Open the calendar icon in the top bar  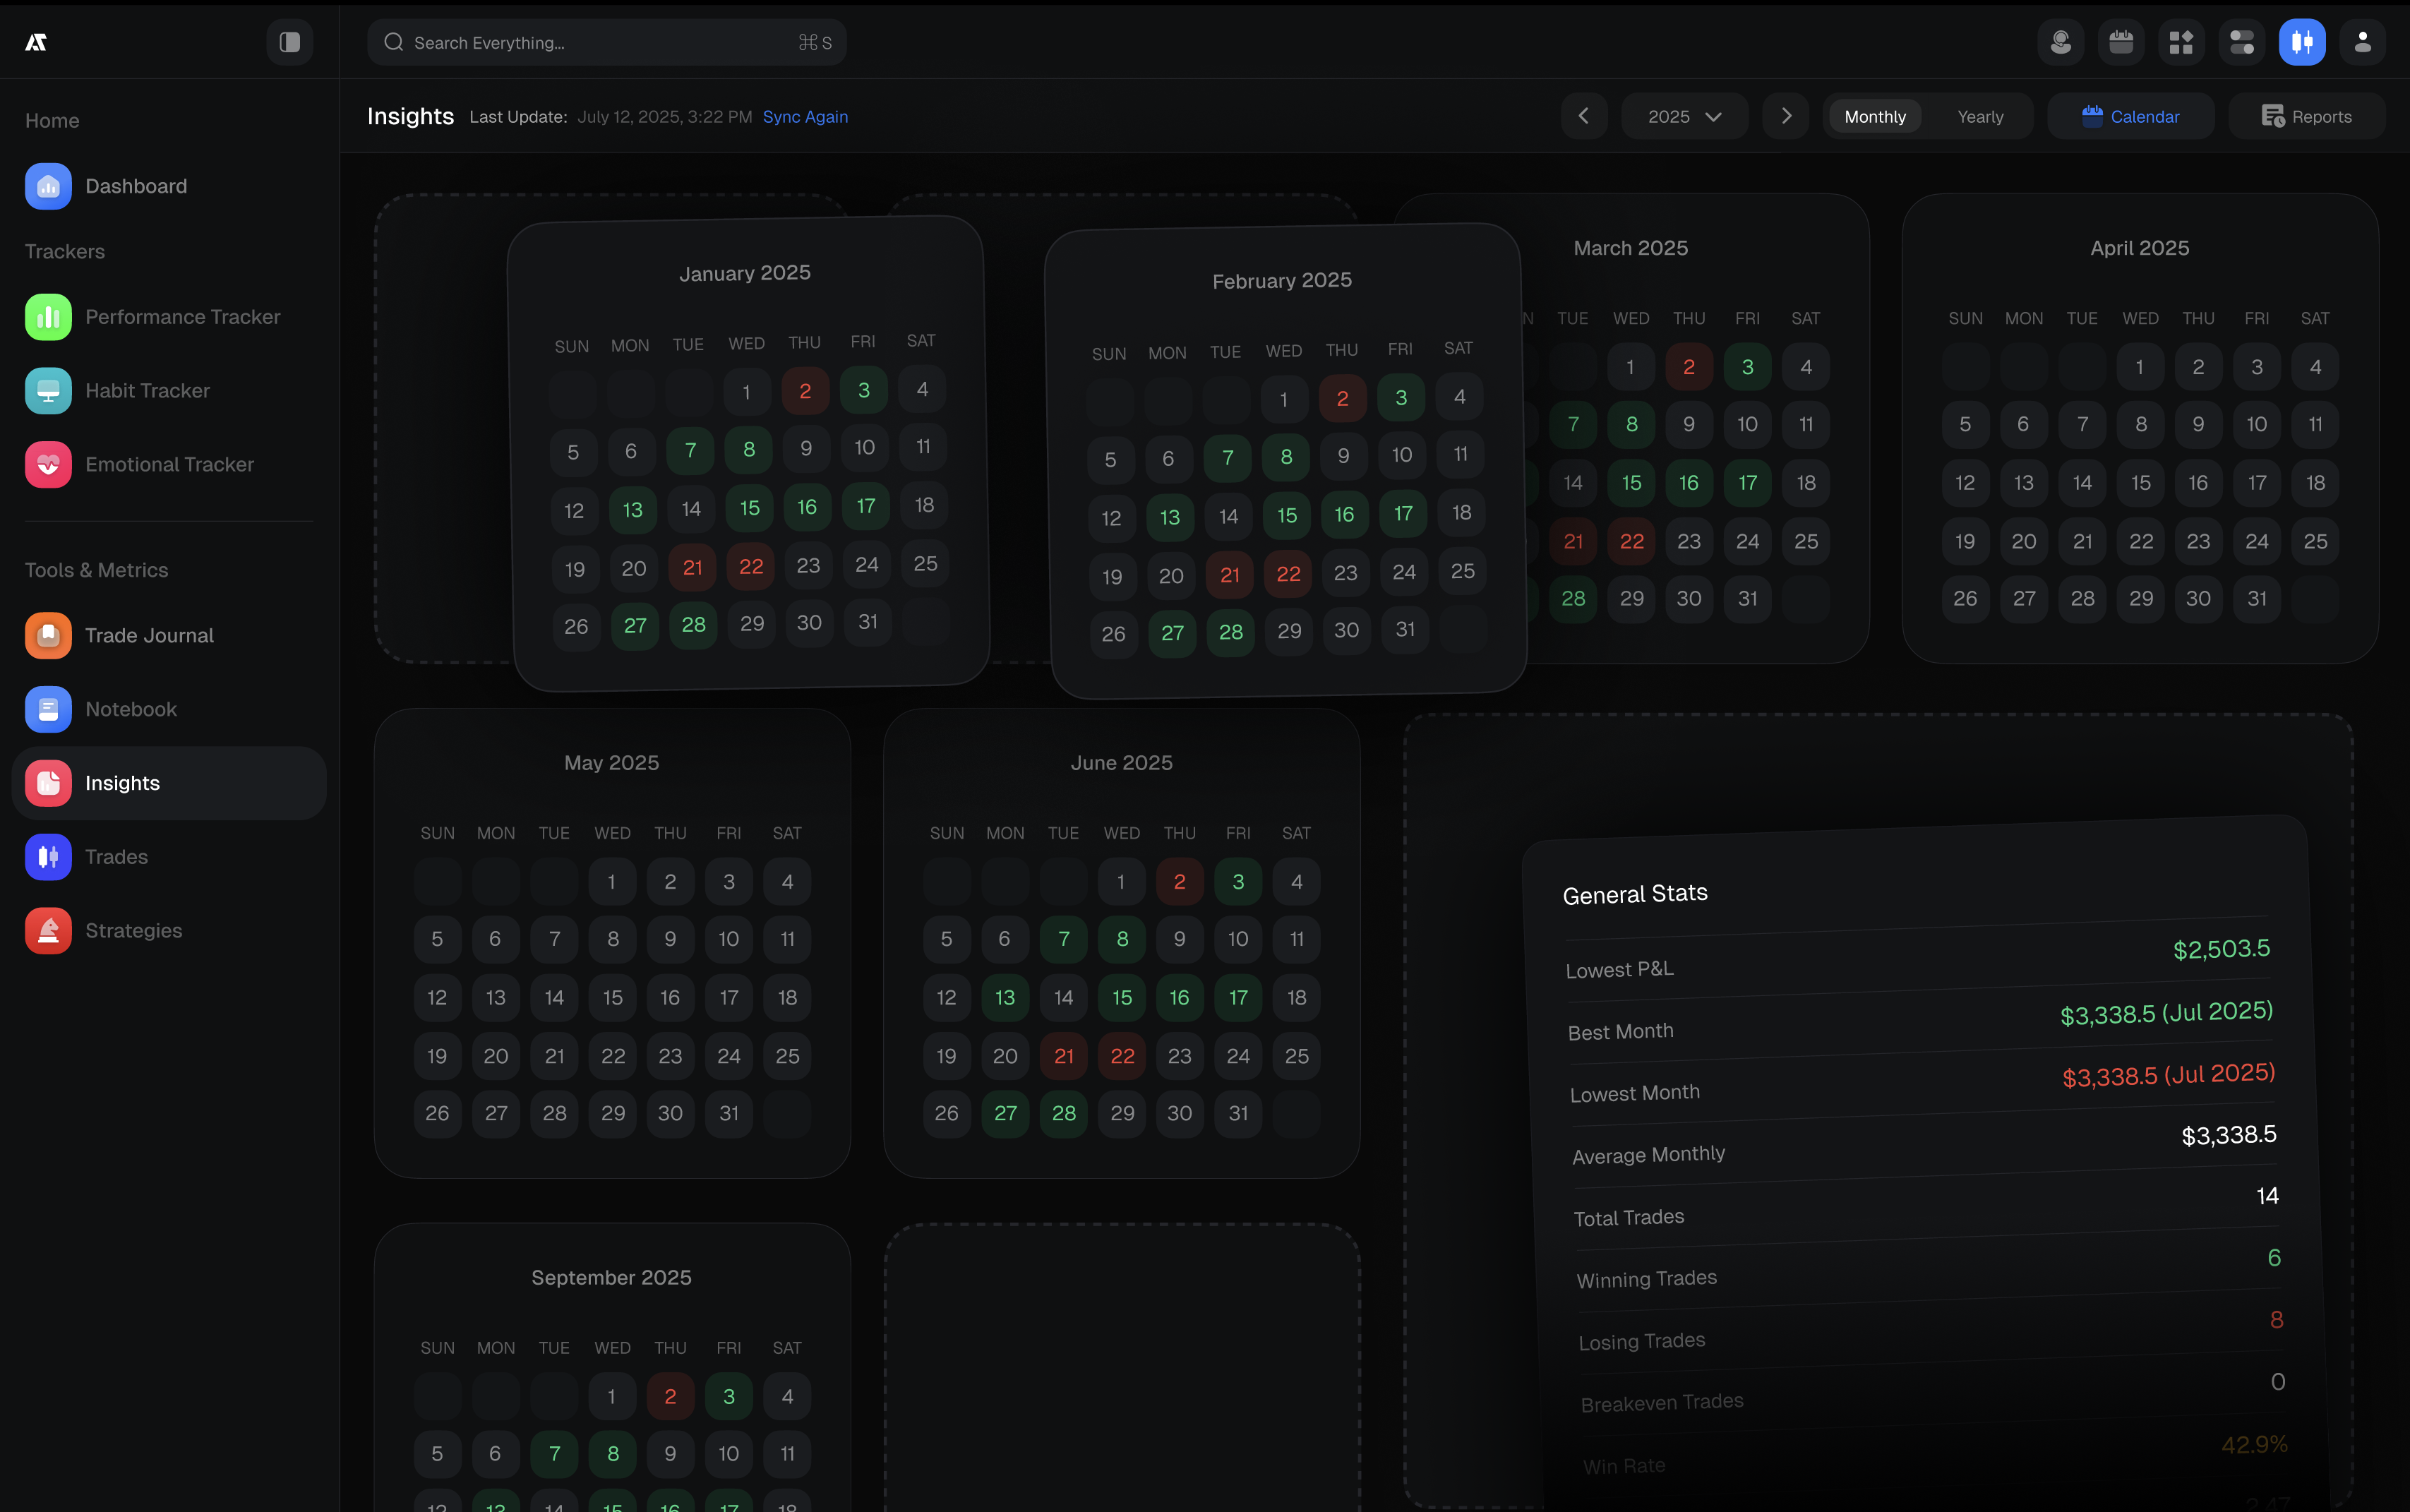click(2121, 42)
